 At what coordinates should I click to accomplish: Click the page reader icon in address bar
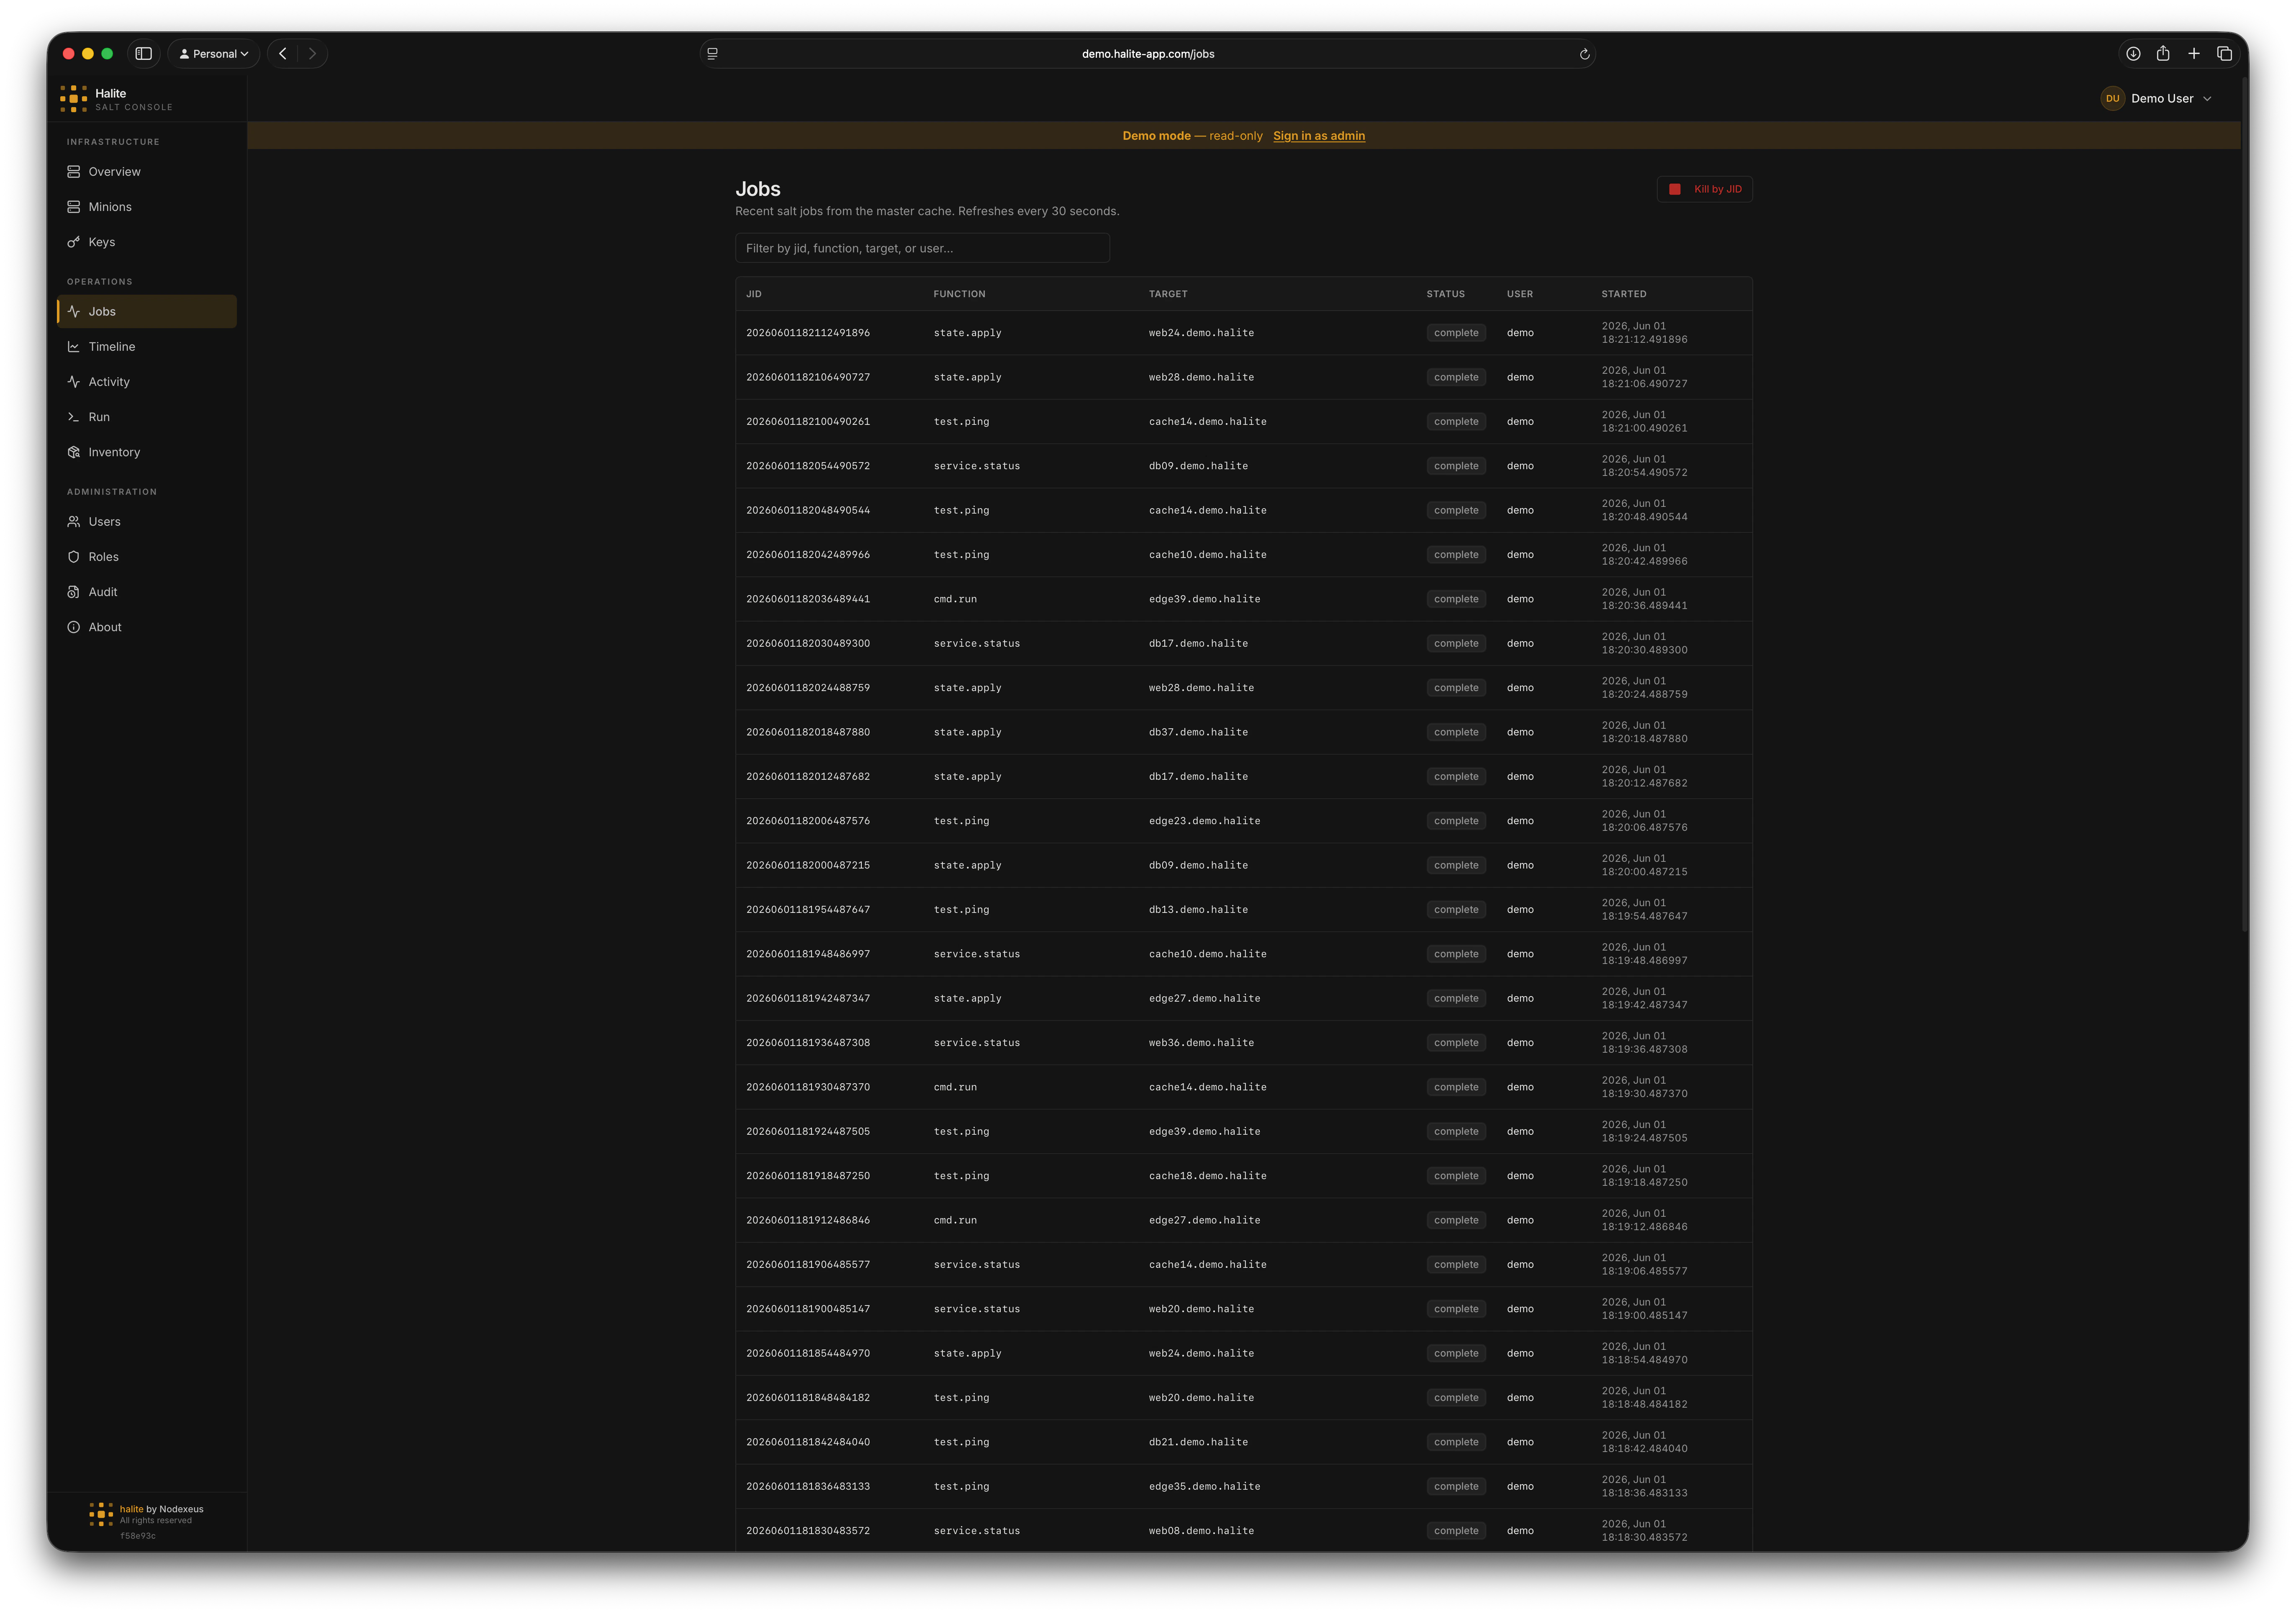point(712,54)
